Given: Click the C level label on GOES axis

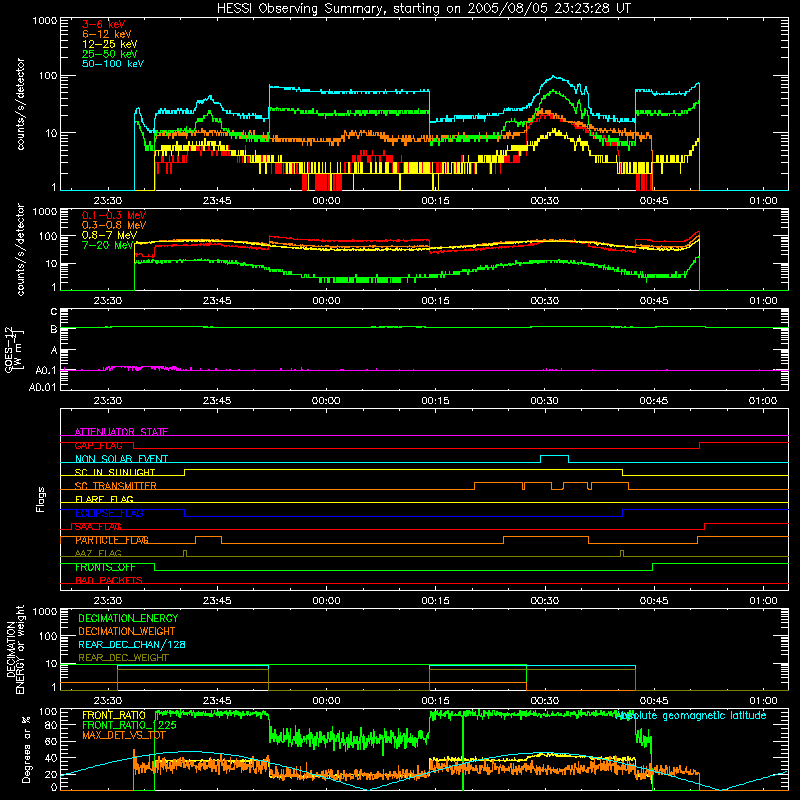Looking at the screenshot, I should [54, 312].
